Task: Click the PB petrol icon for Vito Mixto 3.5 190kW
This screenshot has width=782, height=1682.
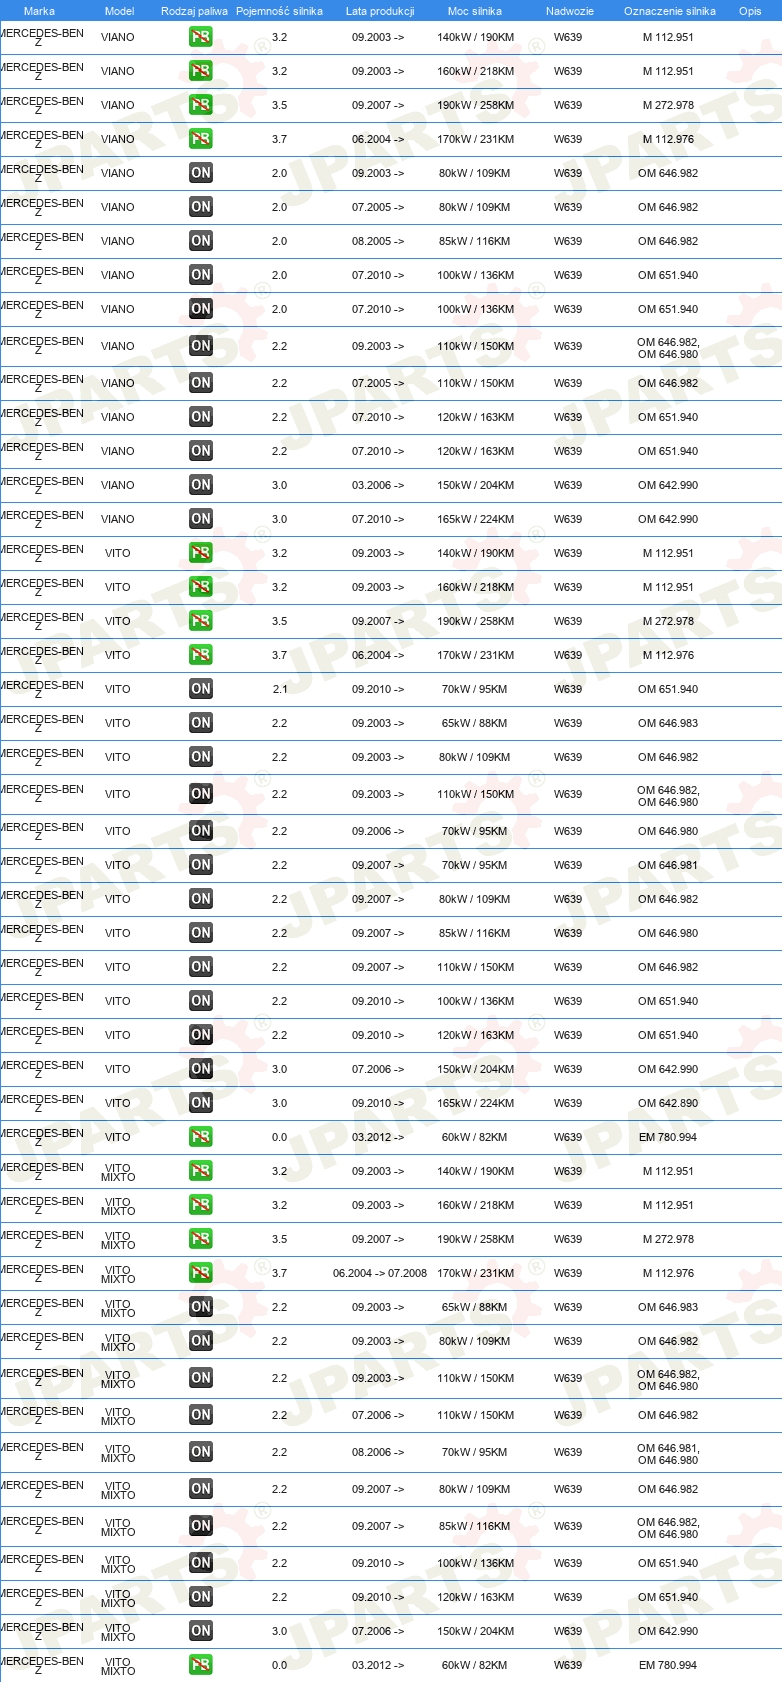Action: click(x=201, y=1239)
